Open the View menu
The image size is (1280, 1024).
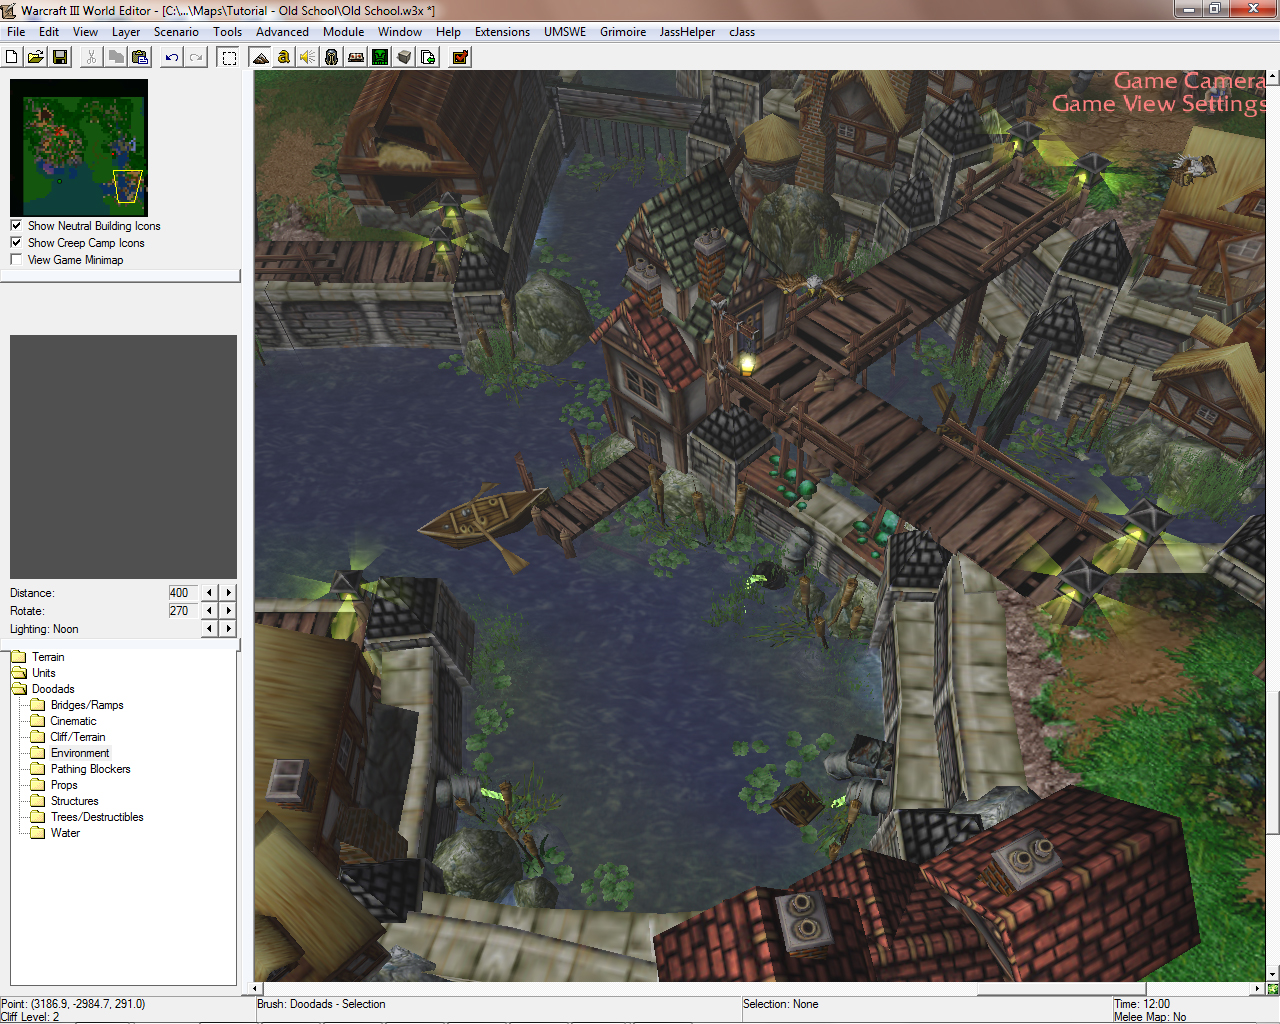pyautogui.click(x=86, y=32)
